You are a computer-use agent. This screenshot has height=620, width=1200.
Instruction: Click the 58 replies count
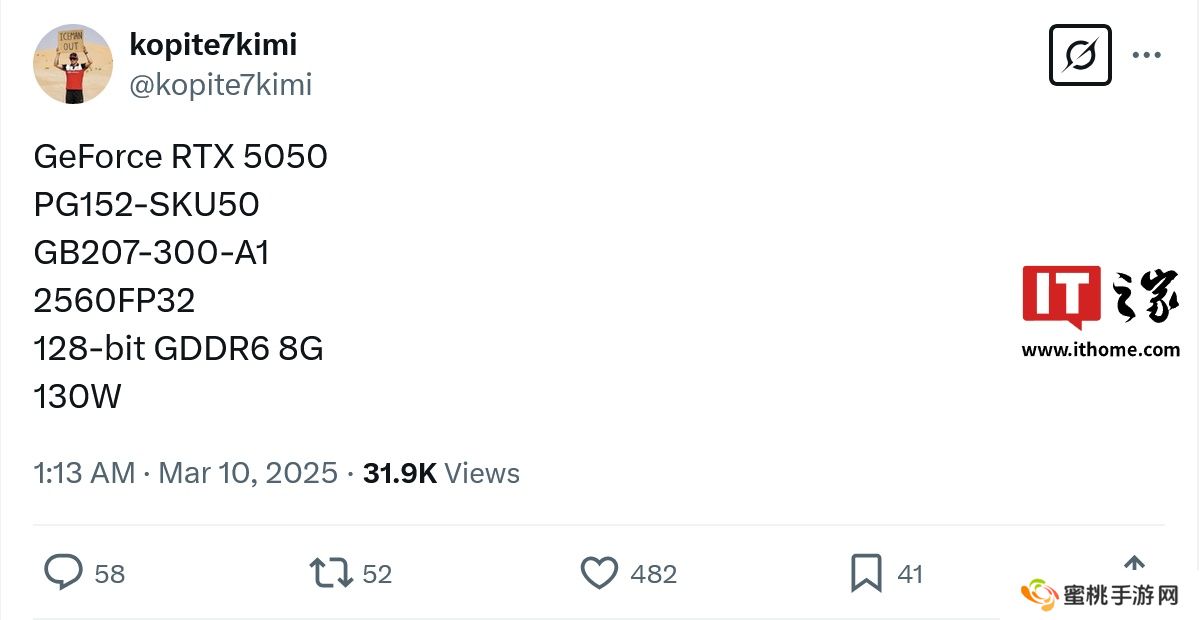point(110,574)
